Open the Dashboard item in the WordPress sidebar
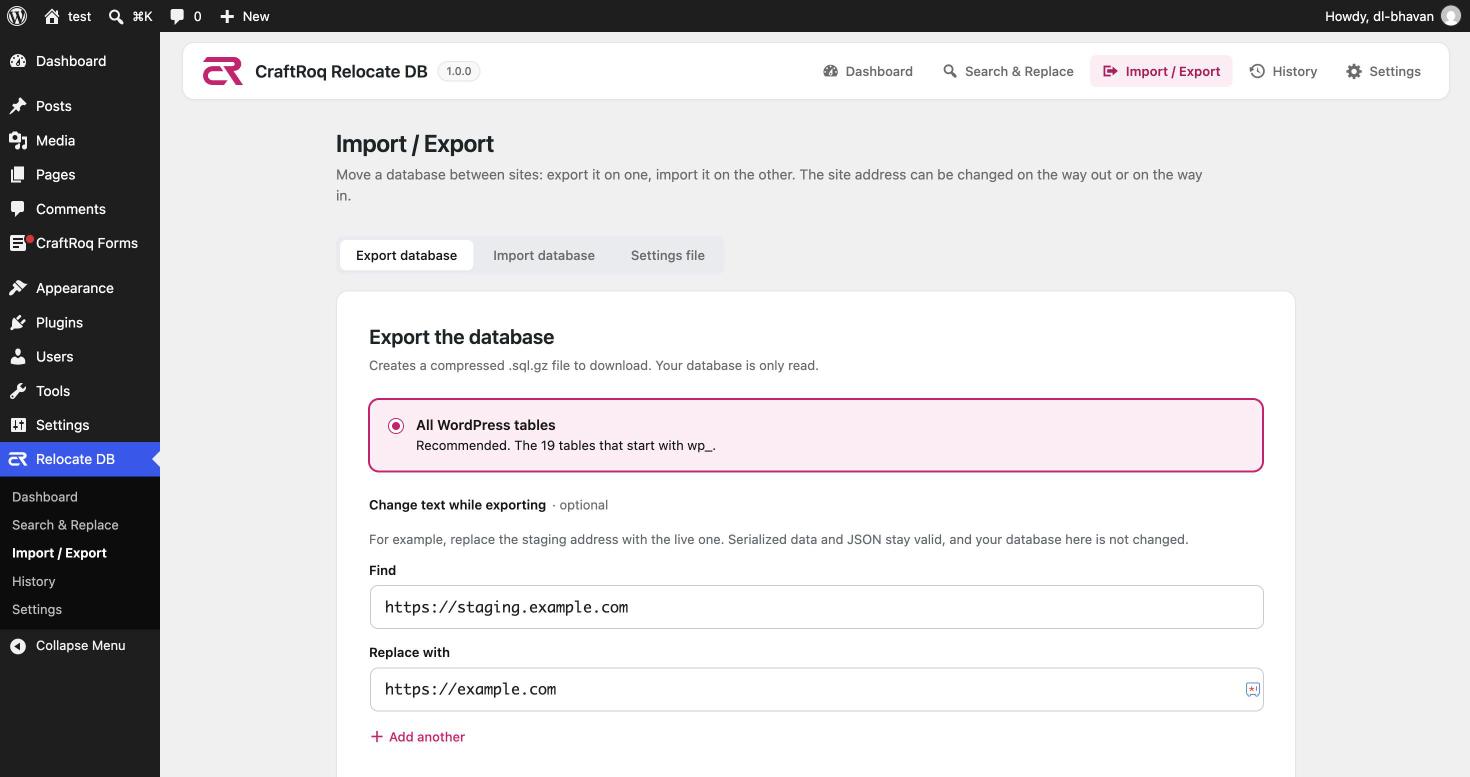Viewport: 1470px width, 777px height. point(80,61)
